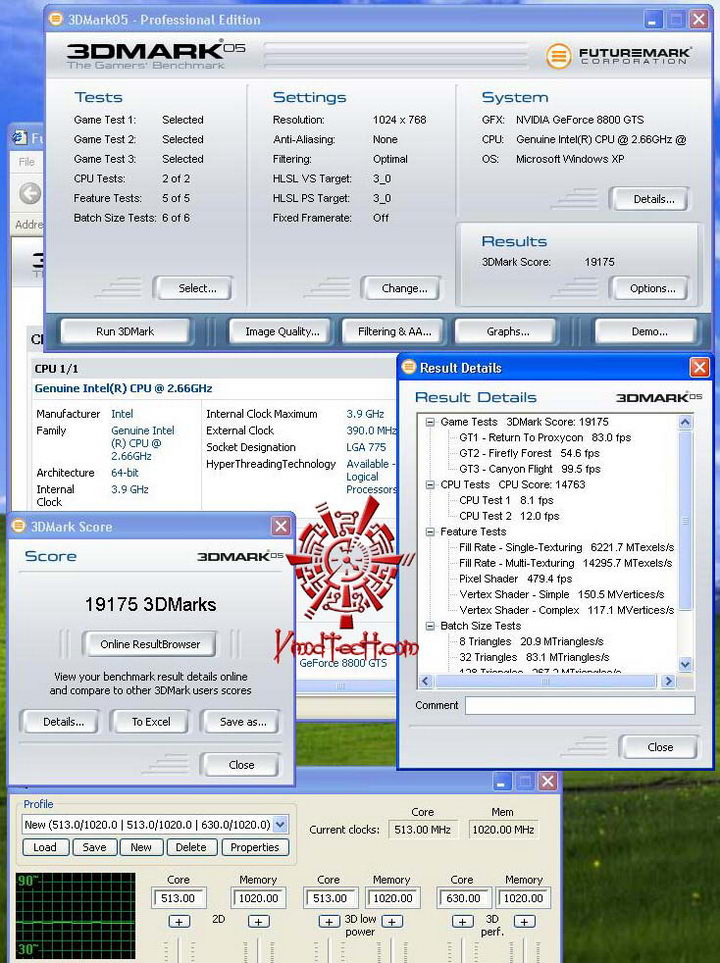Click the Current clocks Mem 1020.00 MHz field
Image resolution: width=720 pixels, height=963 pixels.
[503, 830]
